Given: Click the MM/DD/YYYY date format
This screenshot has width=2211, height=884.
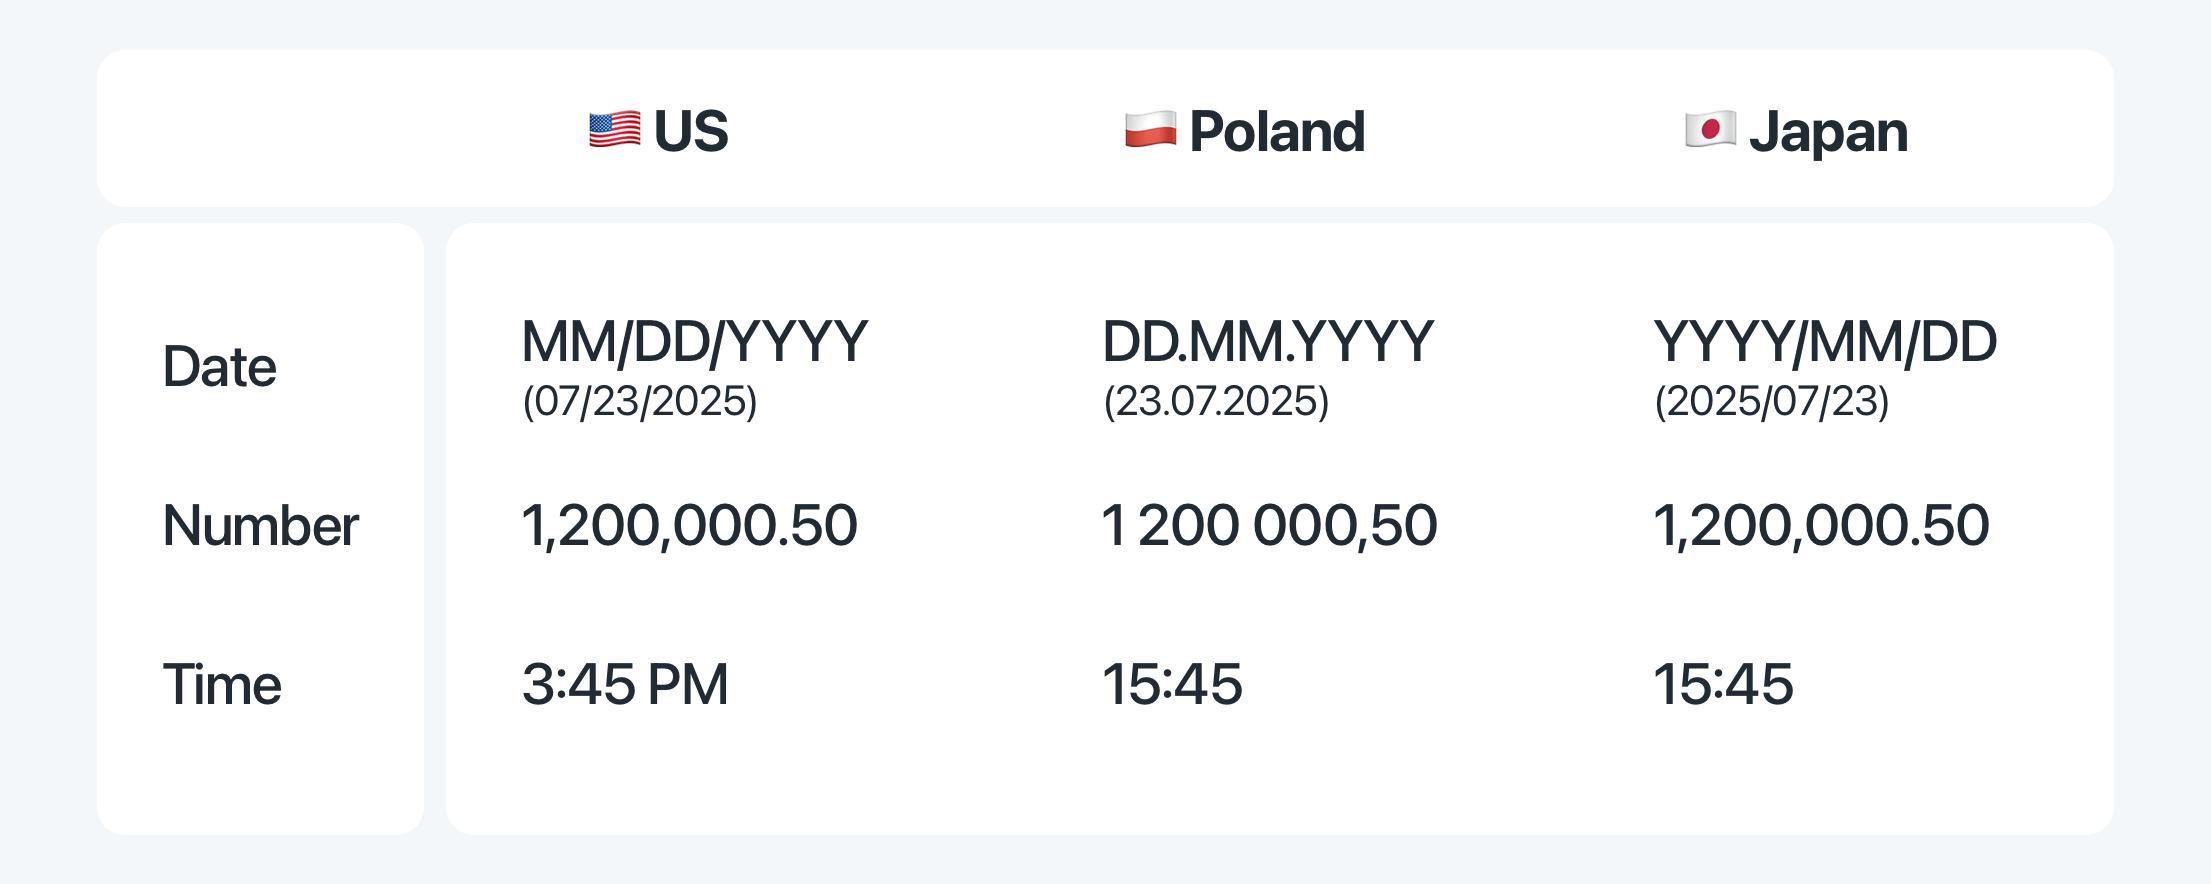Looking at the screenshot, I should (695, 342).
